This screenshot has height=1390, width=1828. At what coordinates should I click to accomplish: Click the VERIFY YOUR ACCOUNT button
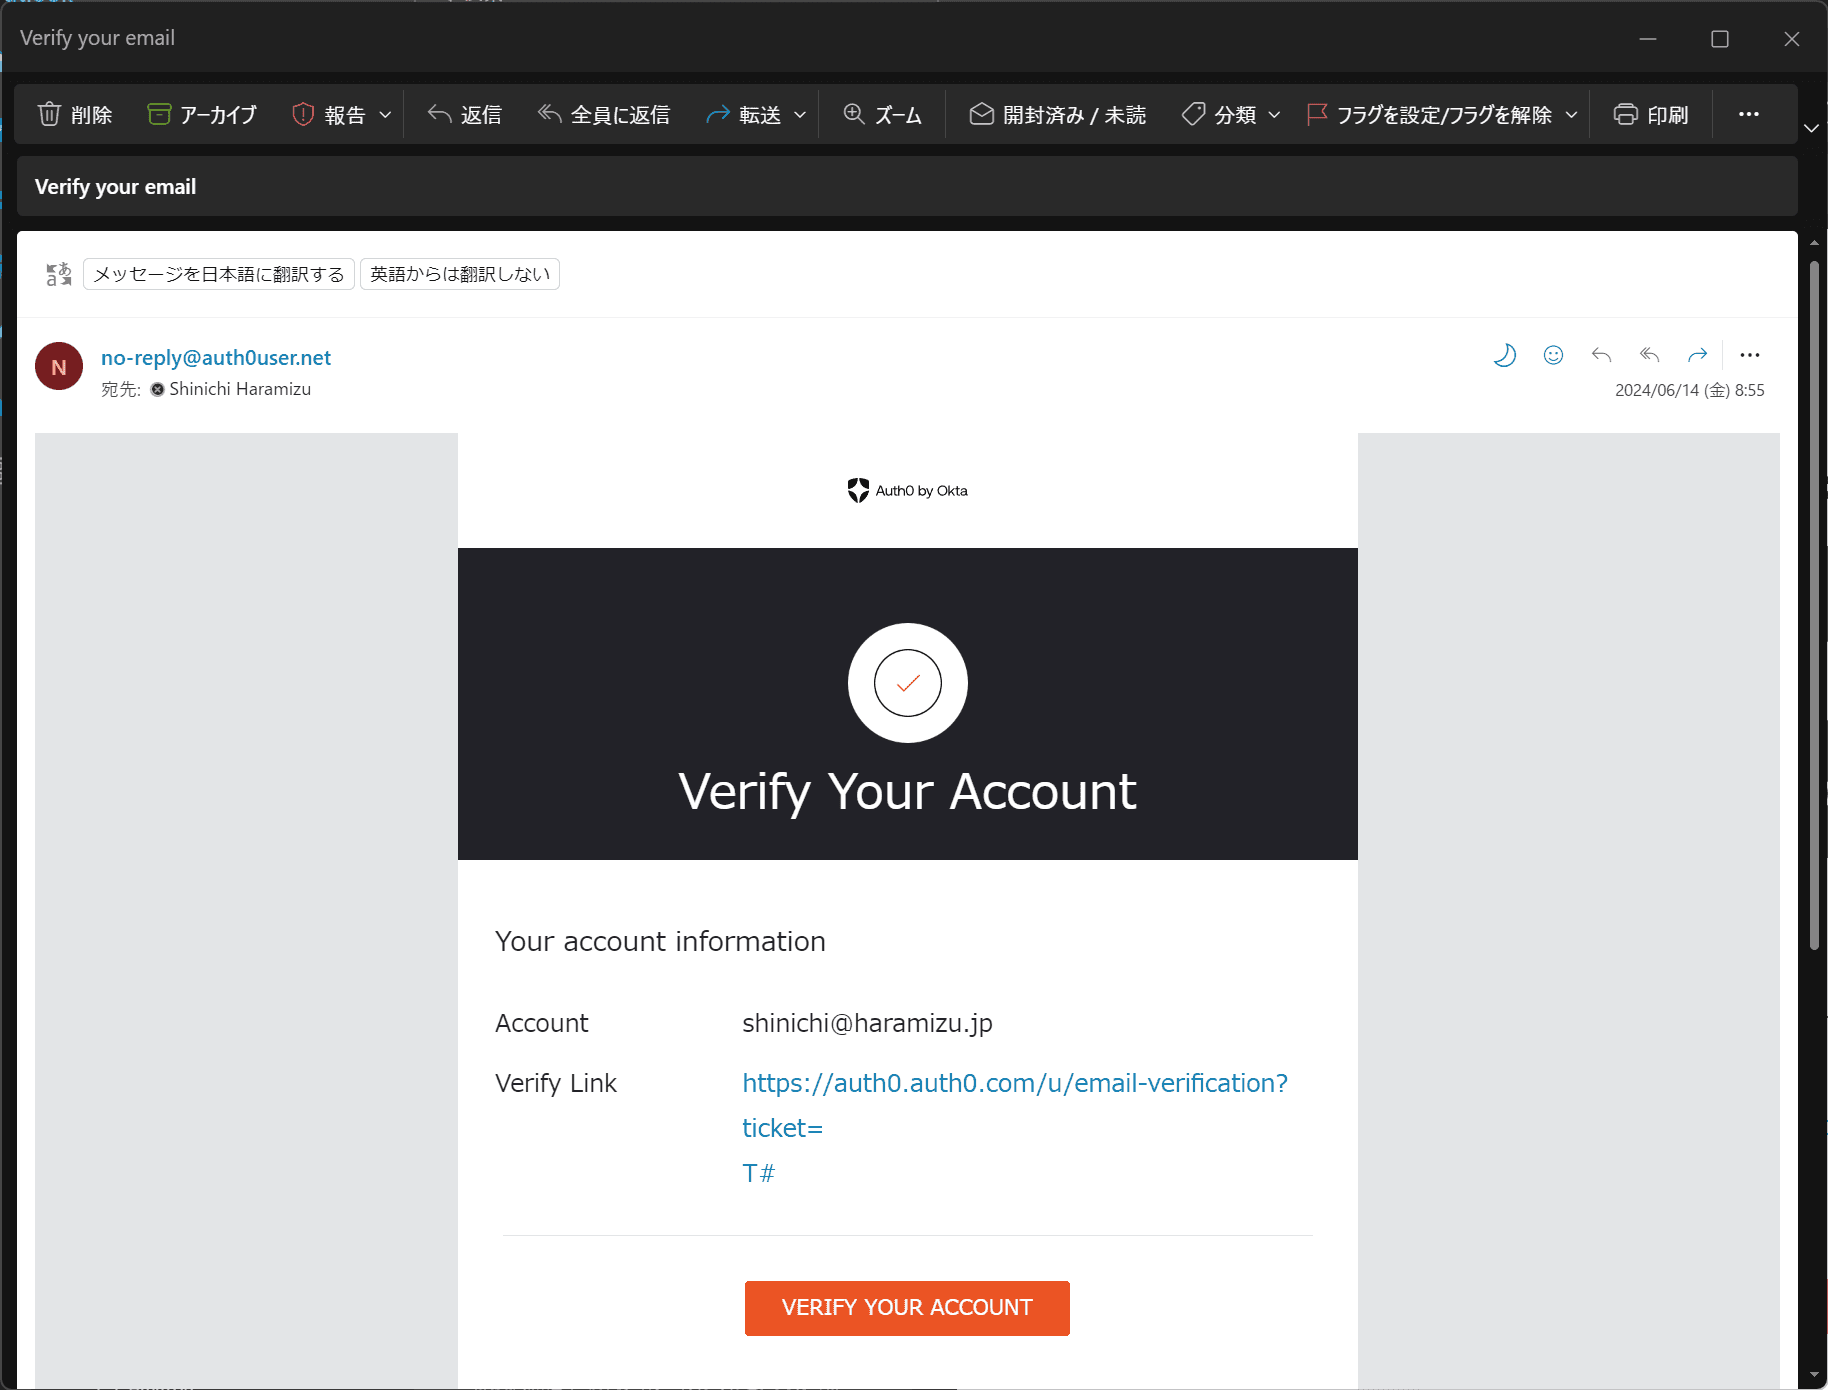pos(907,1308)
